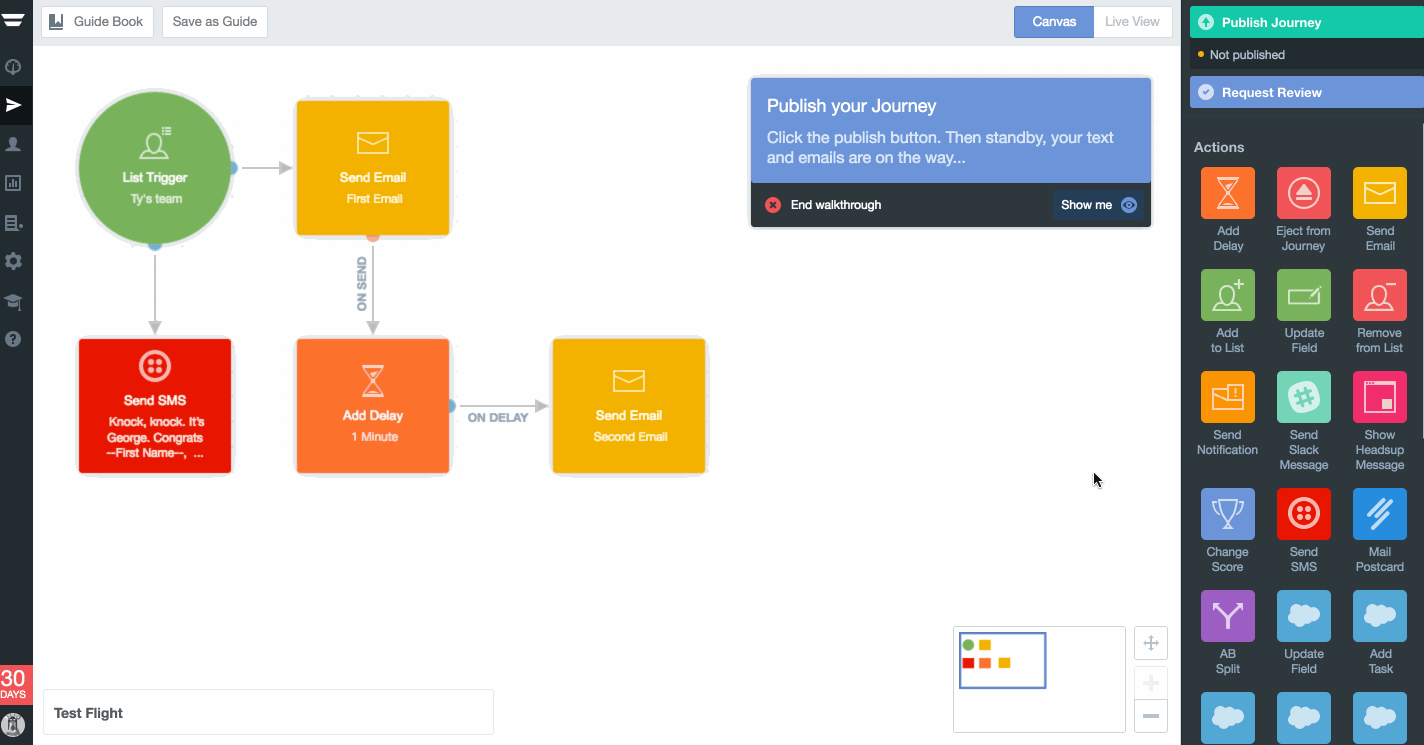Open the settings gear in sidebar
The height and width of the screenshot is (745, 1424).
tap(14, 261)
